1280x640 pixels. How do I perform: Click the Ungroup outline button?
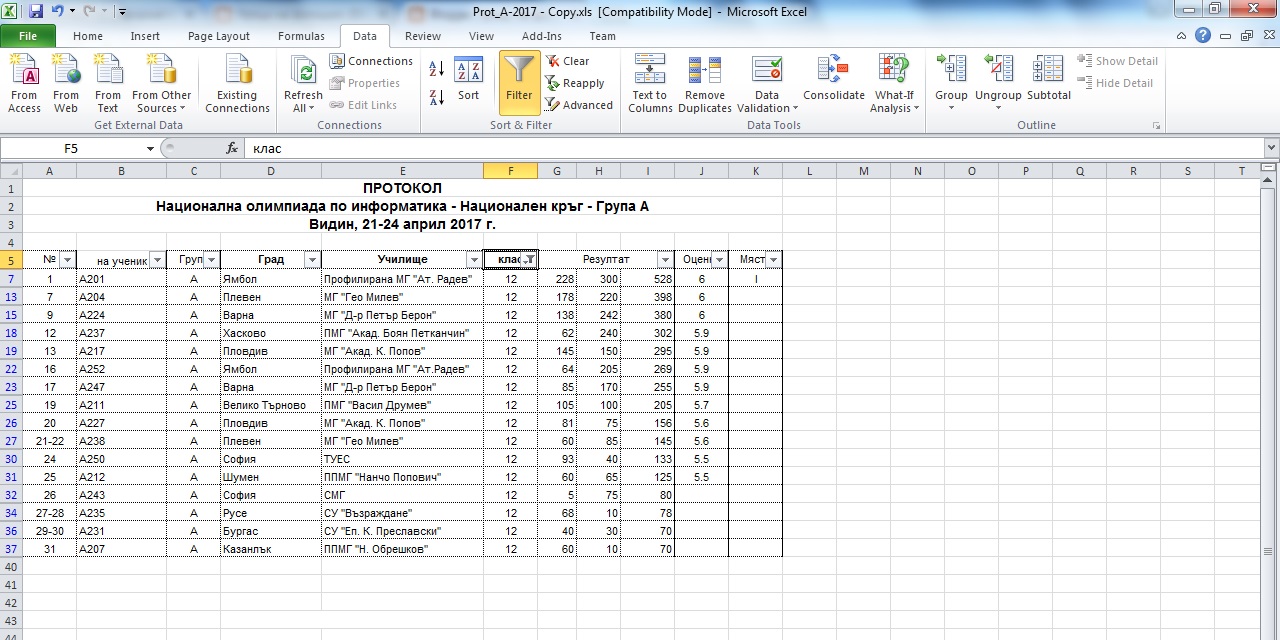[x=998, y=84]
